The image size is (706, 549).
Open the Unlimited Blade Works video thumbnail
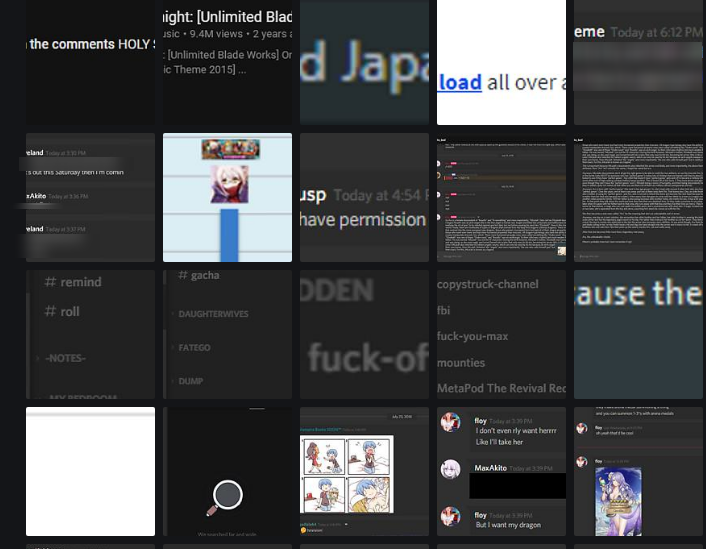click(x=227, y=62)
